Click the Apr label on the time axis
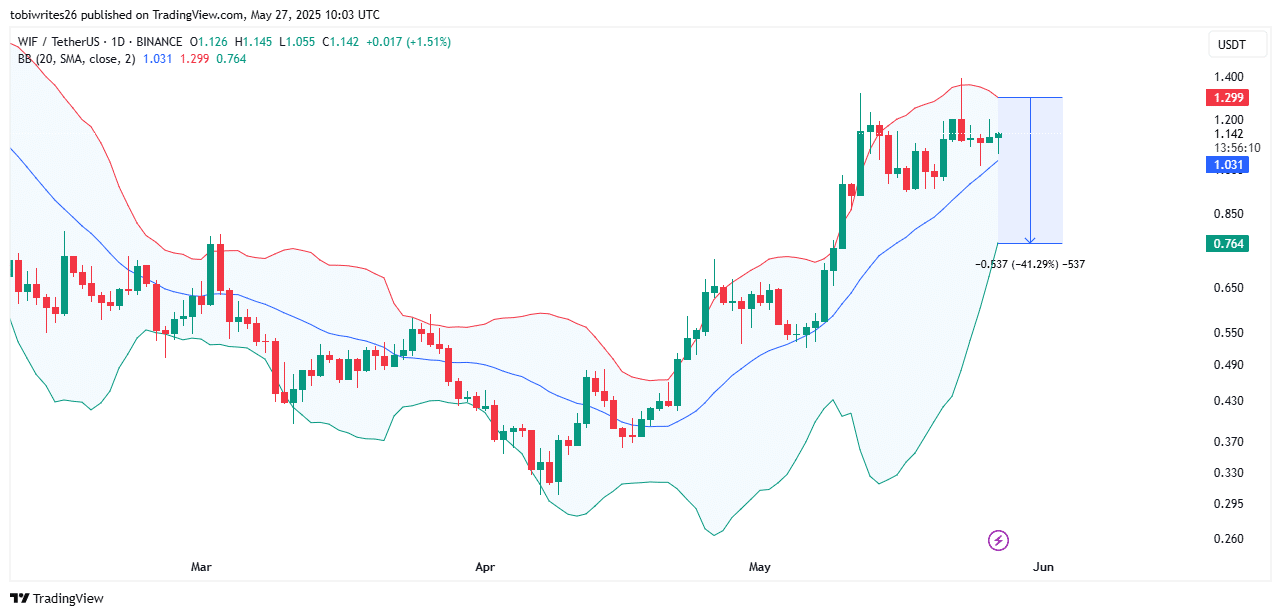 (485, 567)
